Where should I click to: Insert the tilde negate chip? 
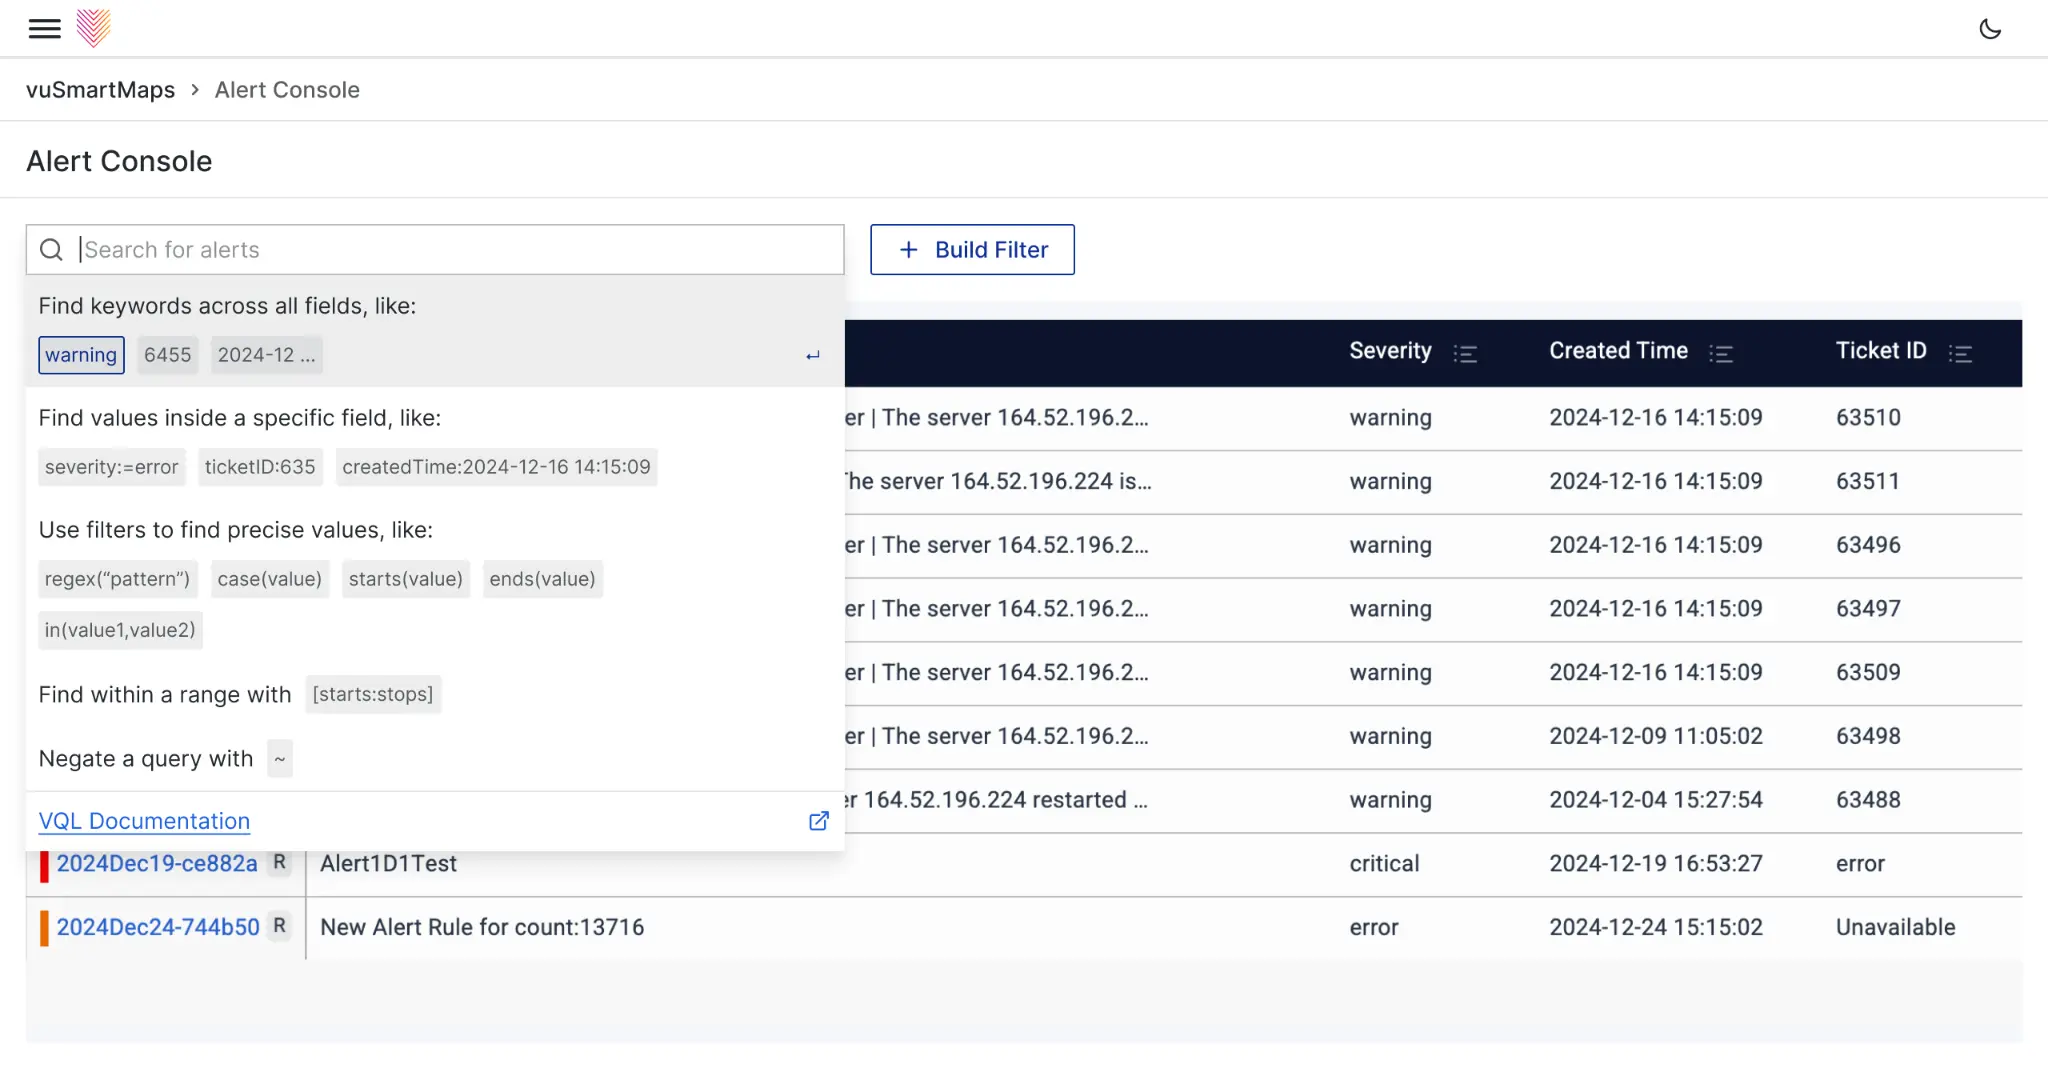click(280, 759)
